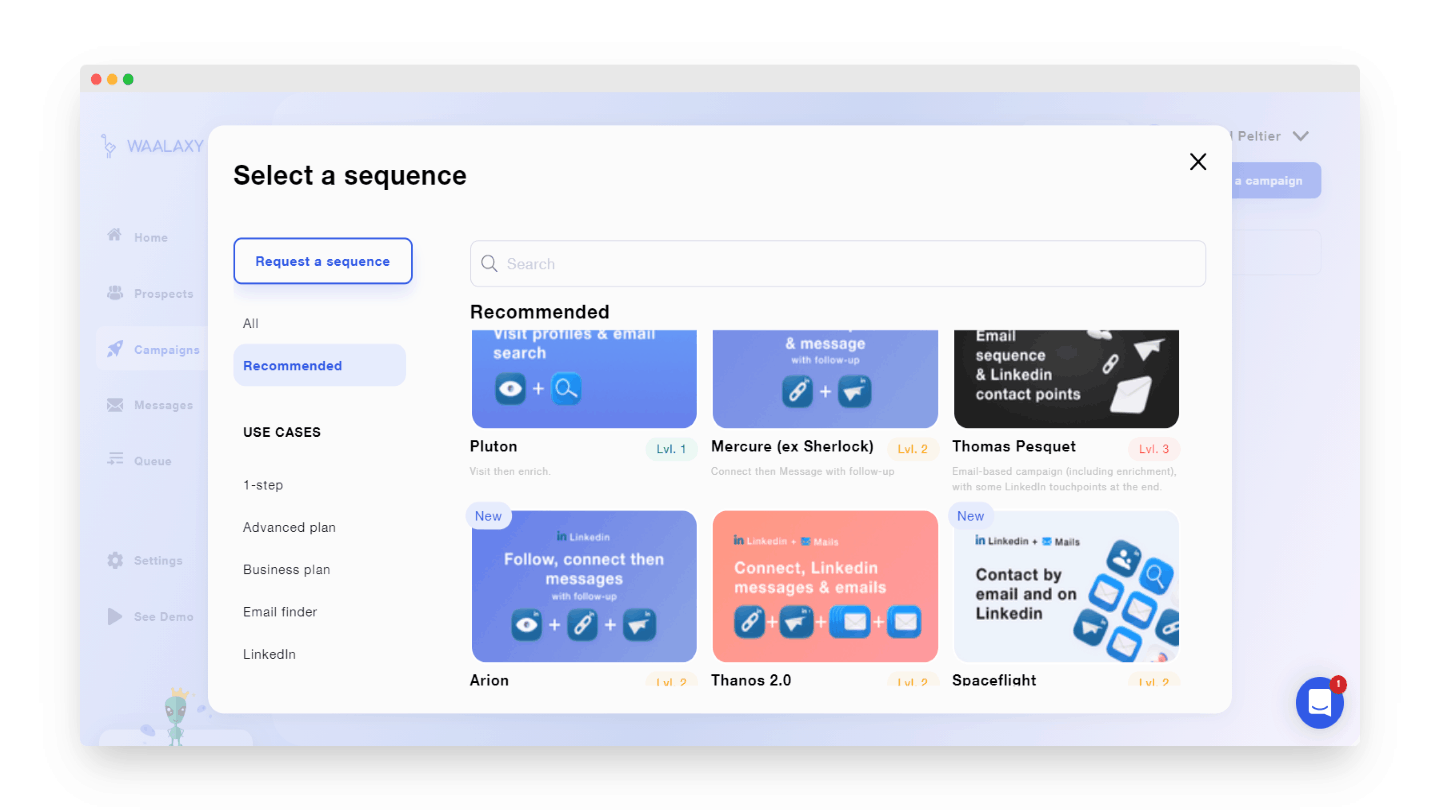Click the Queue icon in sidebar
This screenshot has height=810, width=1440.
click(115, 460)
